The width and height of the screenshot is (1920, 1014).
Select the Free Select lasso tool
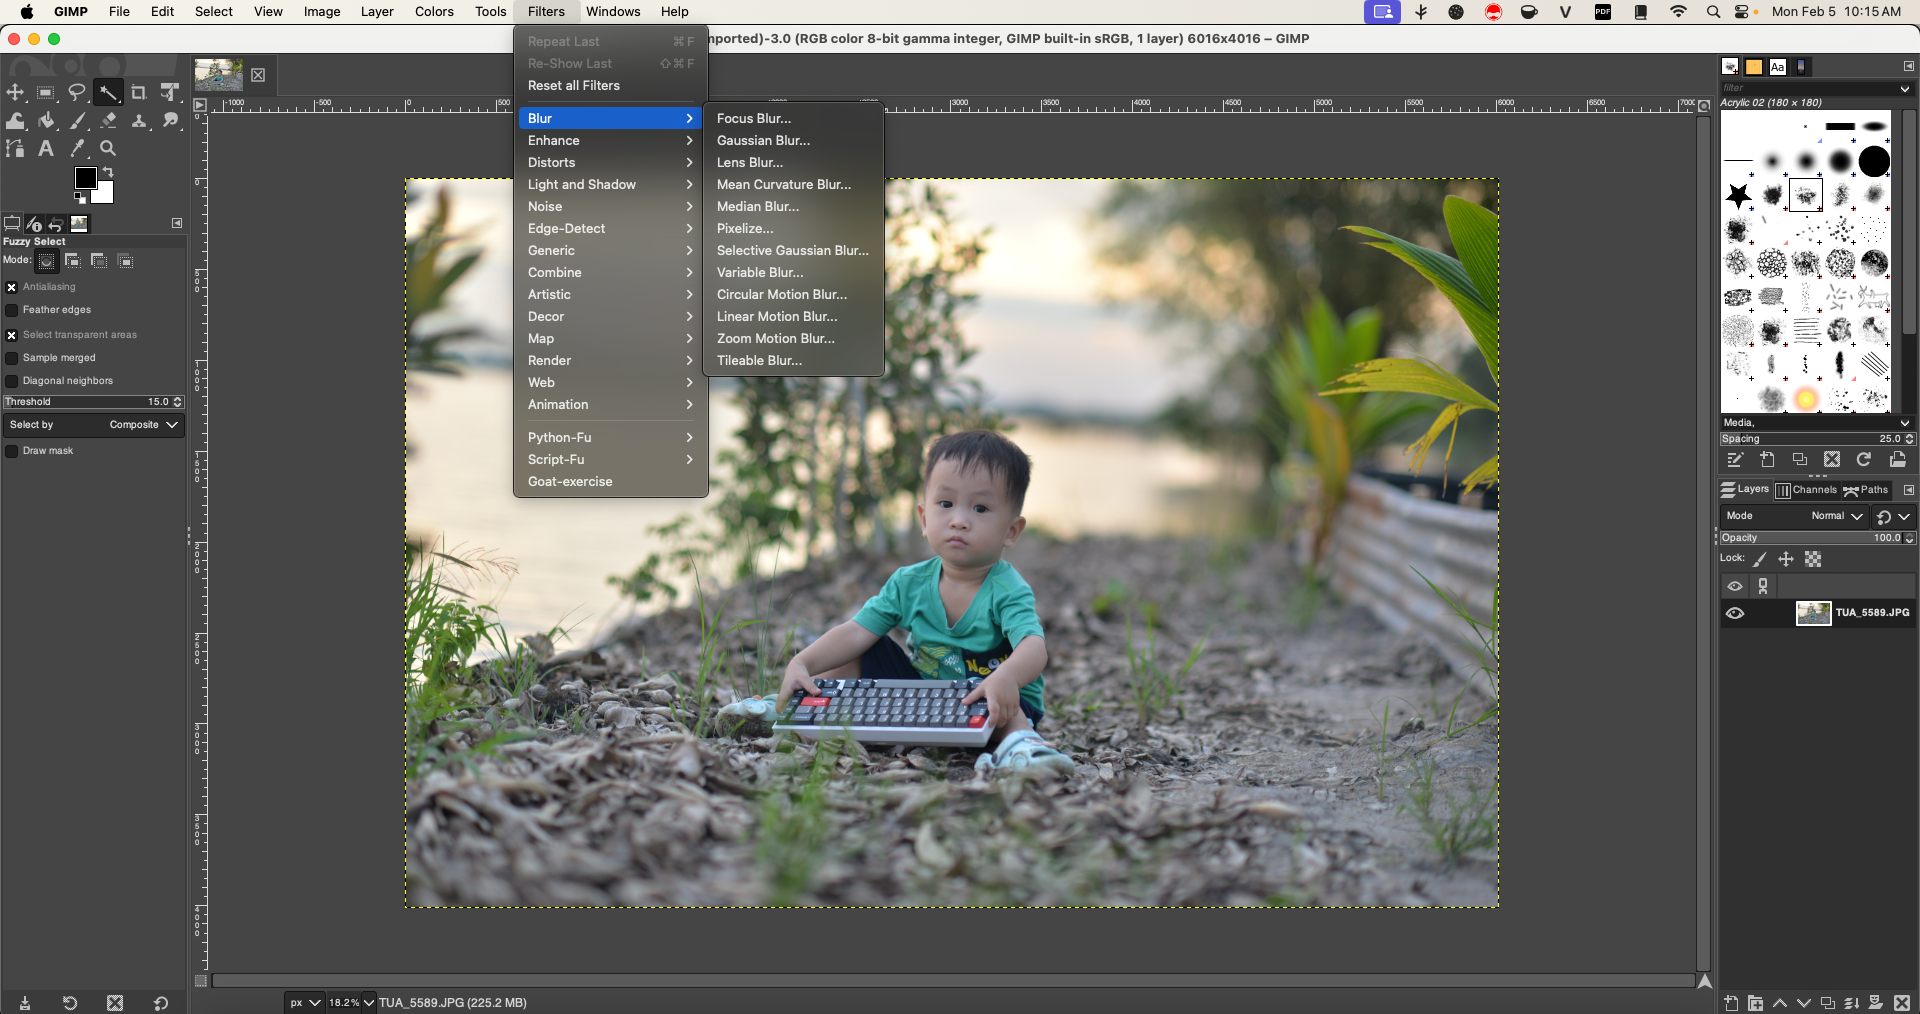click(x=77, y=93)
